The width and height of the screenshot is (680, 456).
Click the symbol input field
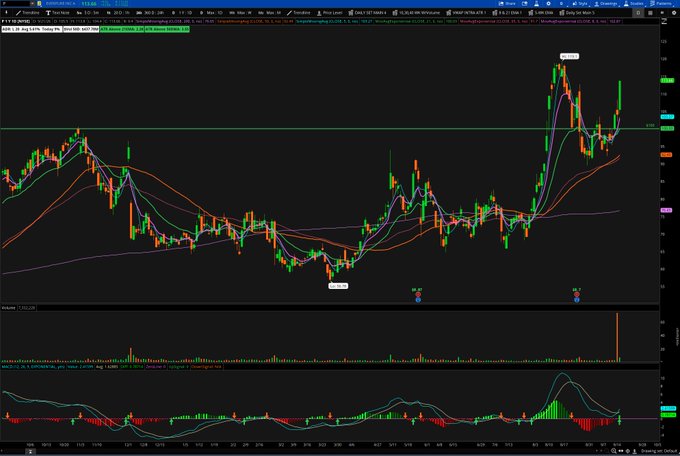coord(15,3)
